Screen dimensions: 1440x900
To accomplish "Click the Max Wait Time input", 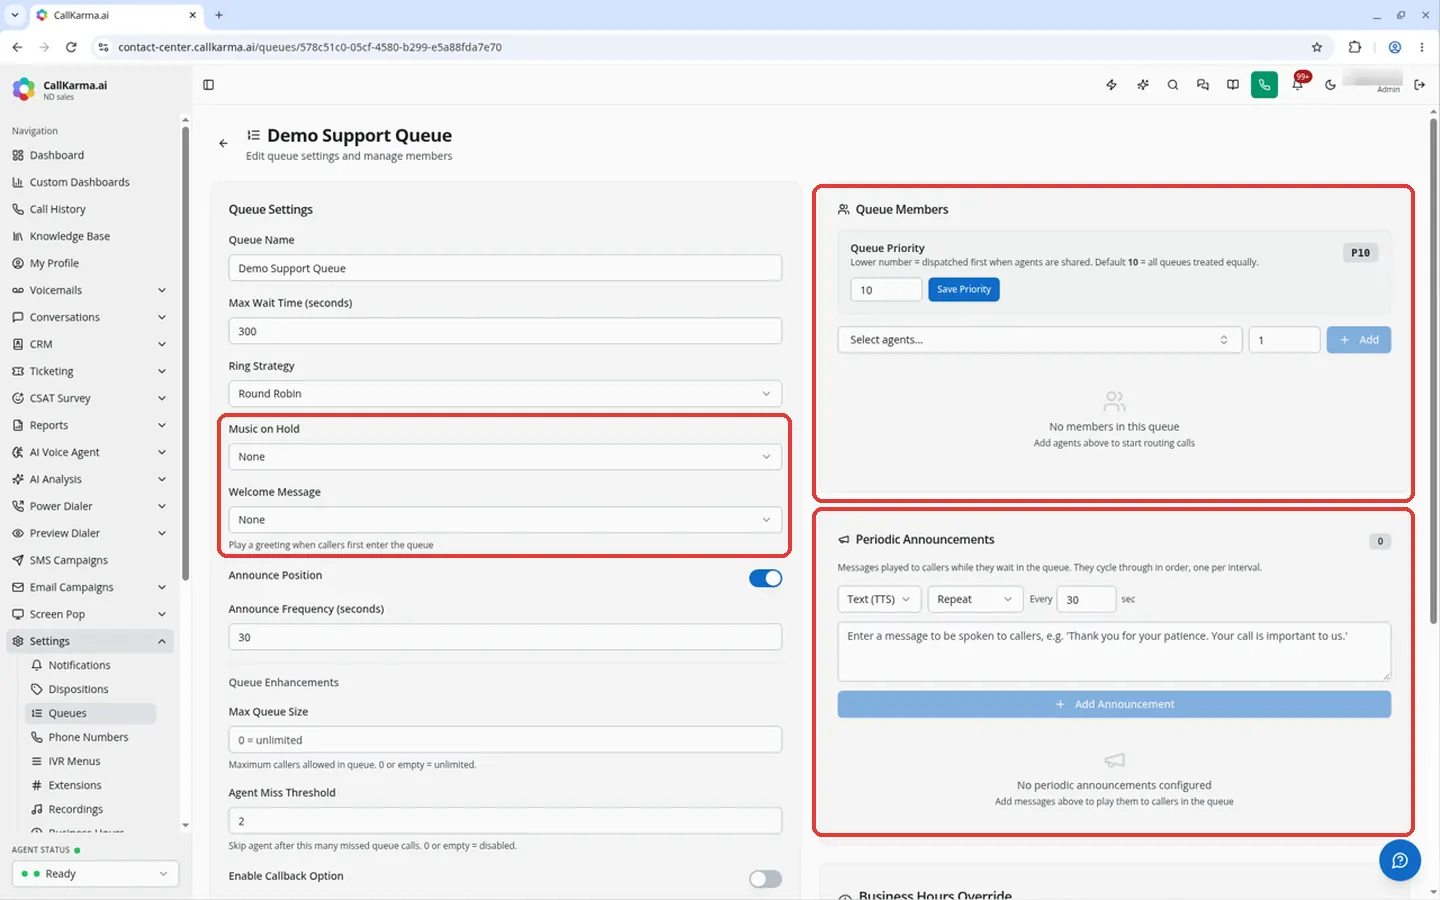I will click(x=505, y=331).
